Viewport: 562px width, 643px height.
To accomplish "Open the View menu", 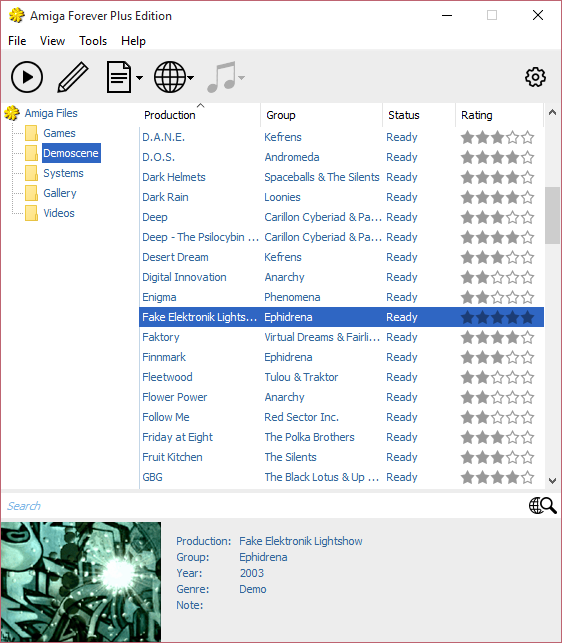I will point(52,41).
